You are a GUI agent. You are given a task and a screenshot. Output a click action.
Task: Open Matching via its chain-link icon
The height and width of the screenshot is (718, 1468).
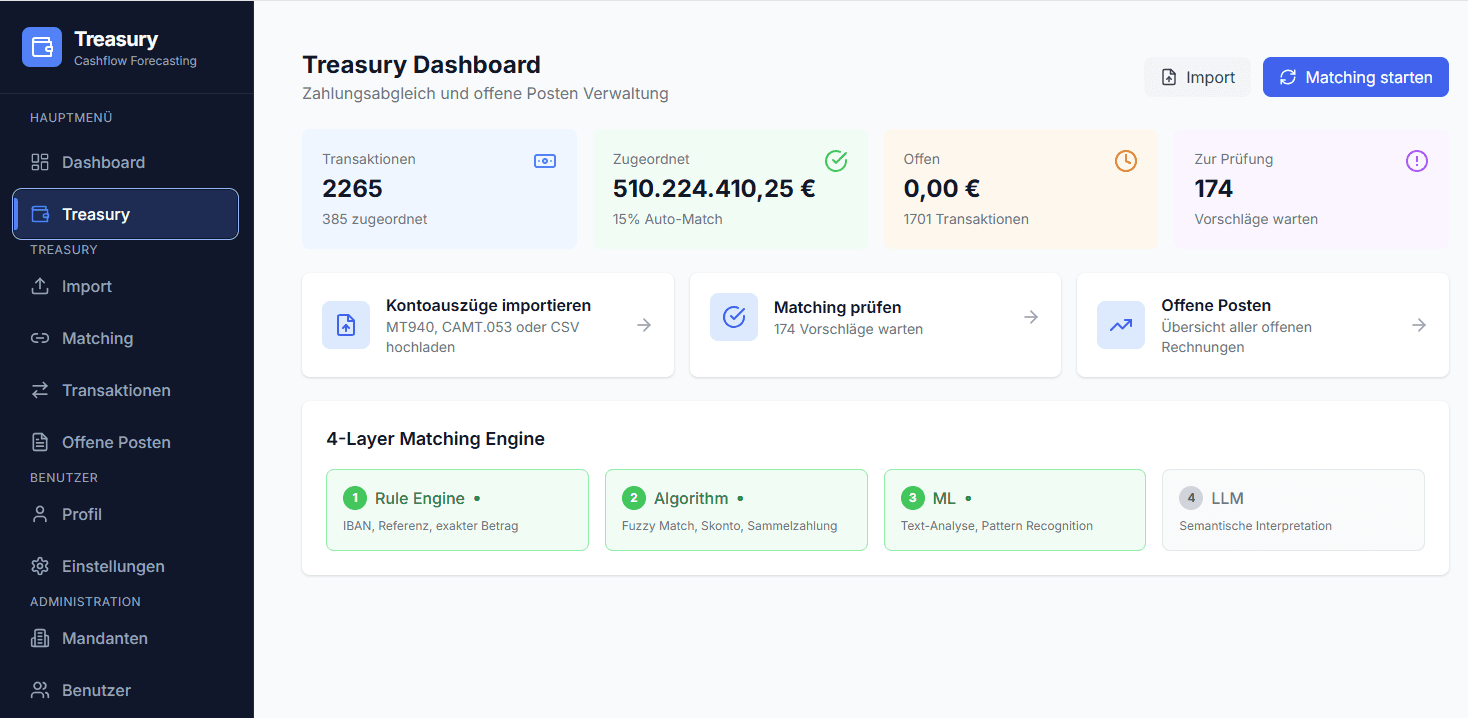click(x=40, y=338)
